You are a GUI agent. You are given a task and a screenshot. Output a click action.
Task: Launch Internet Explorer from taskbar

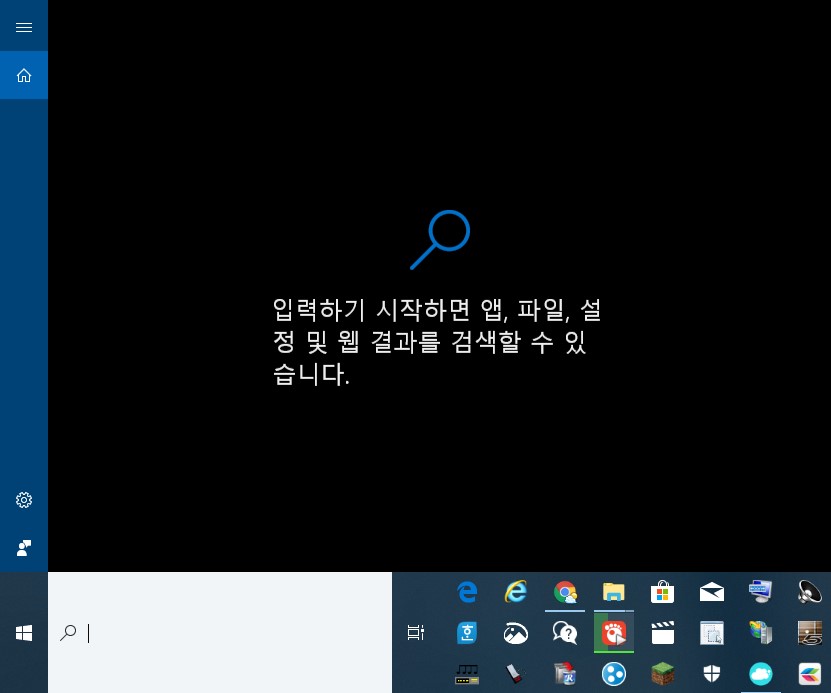click(516, 591)
